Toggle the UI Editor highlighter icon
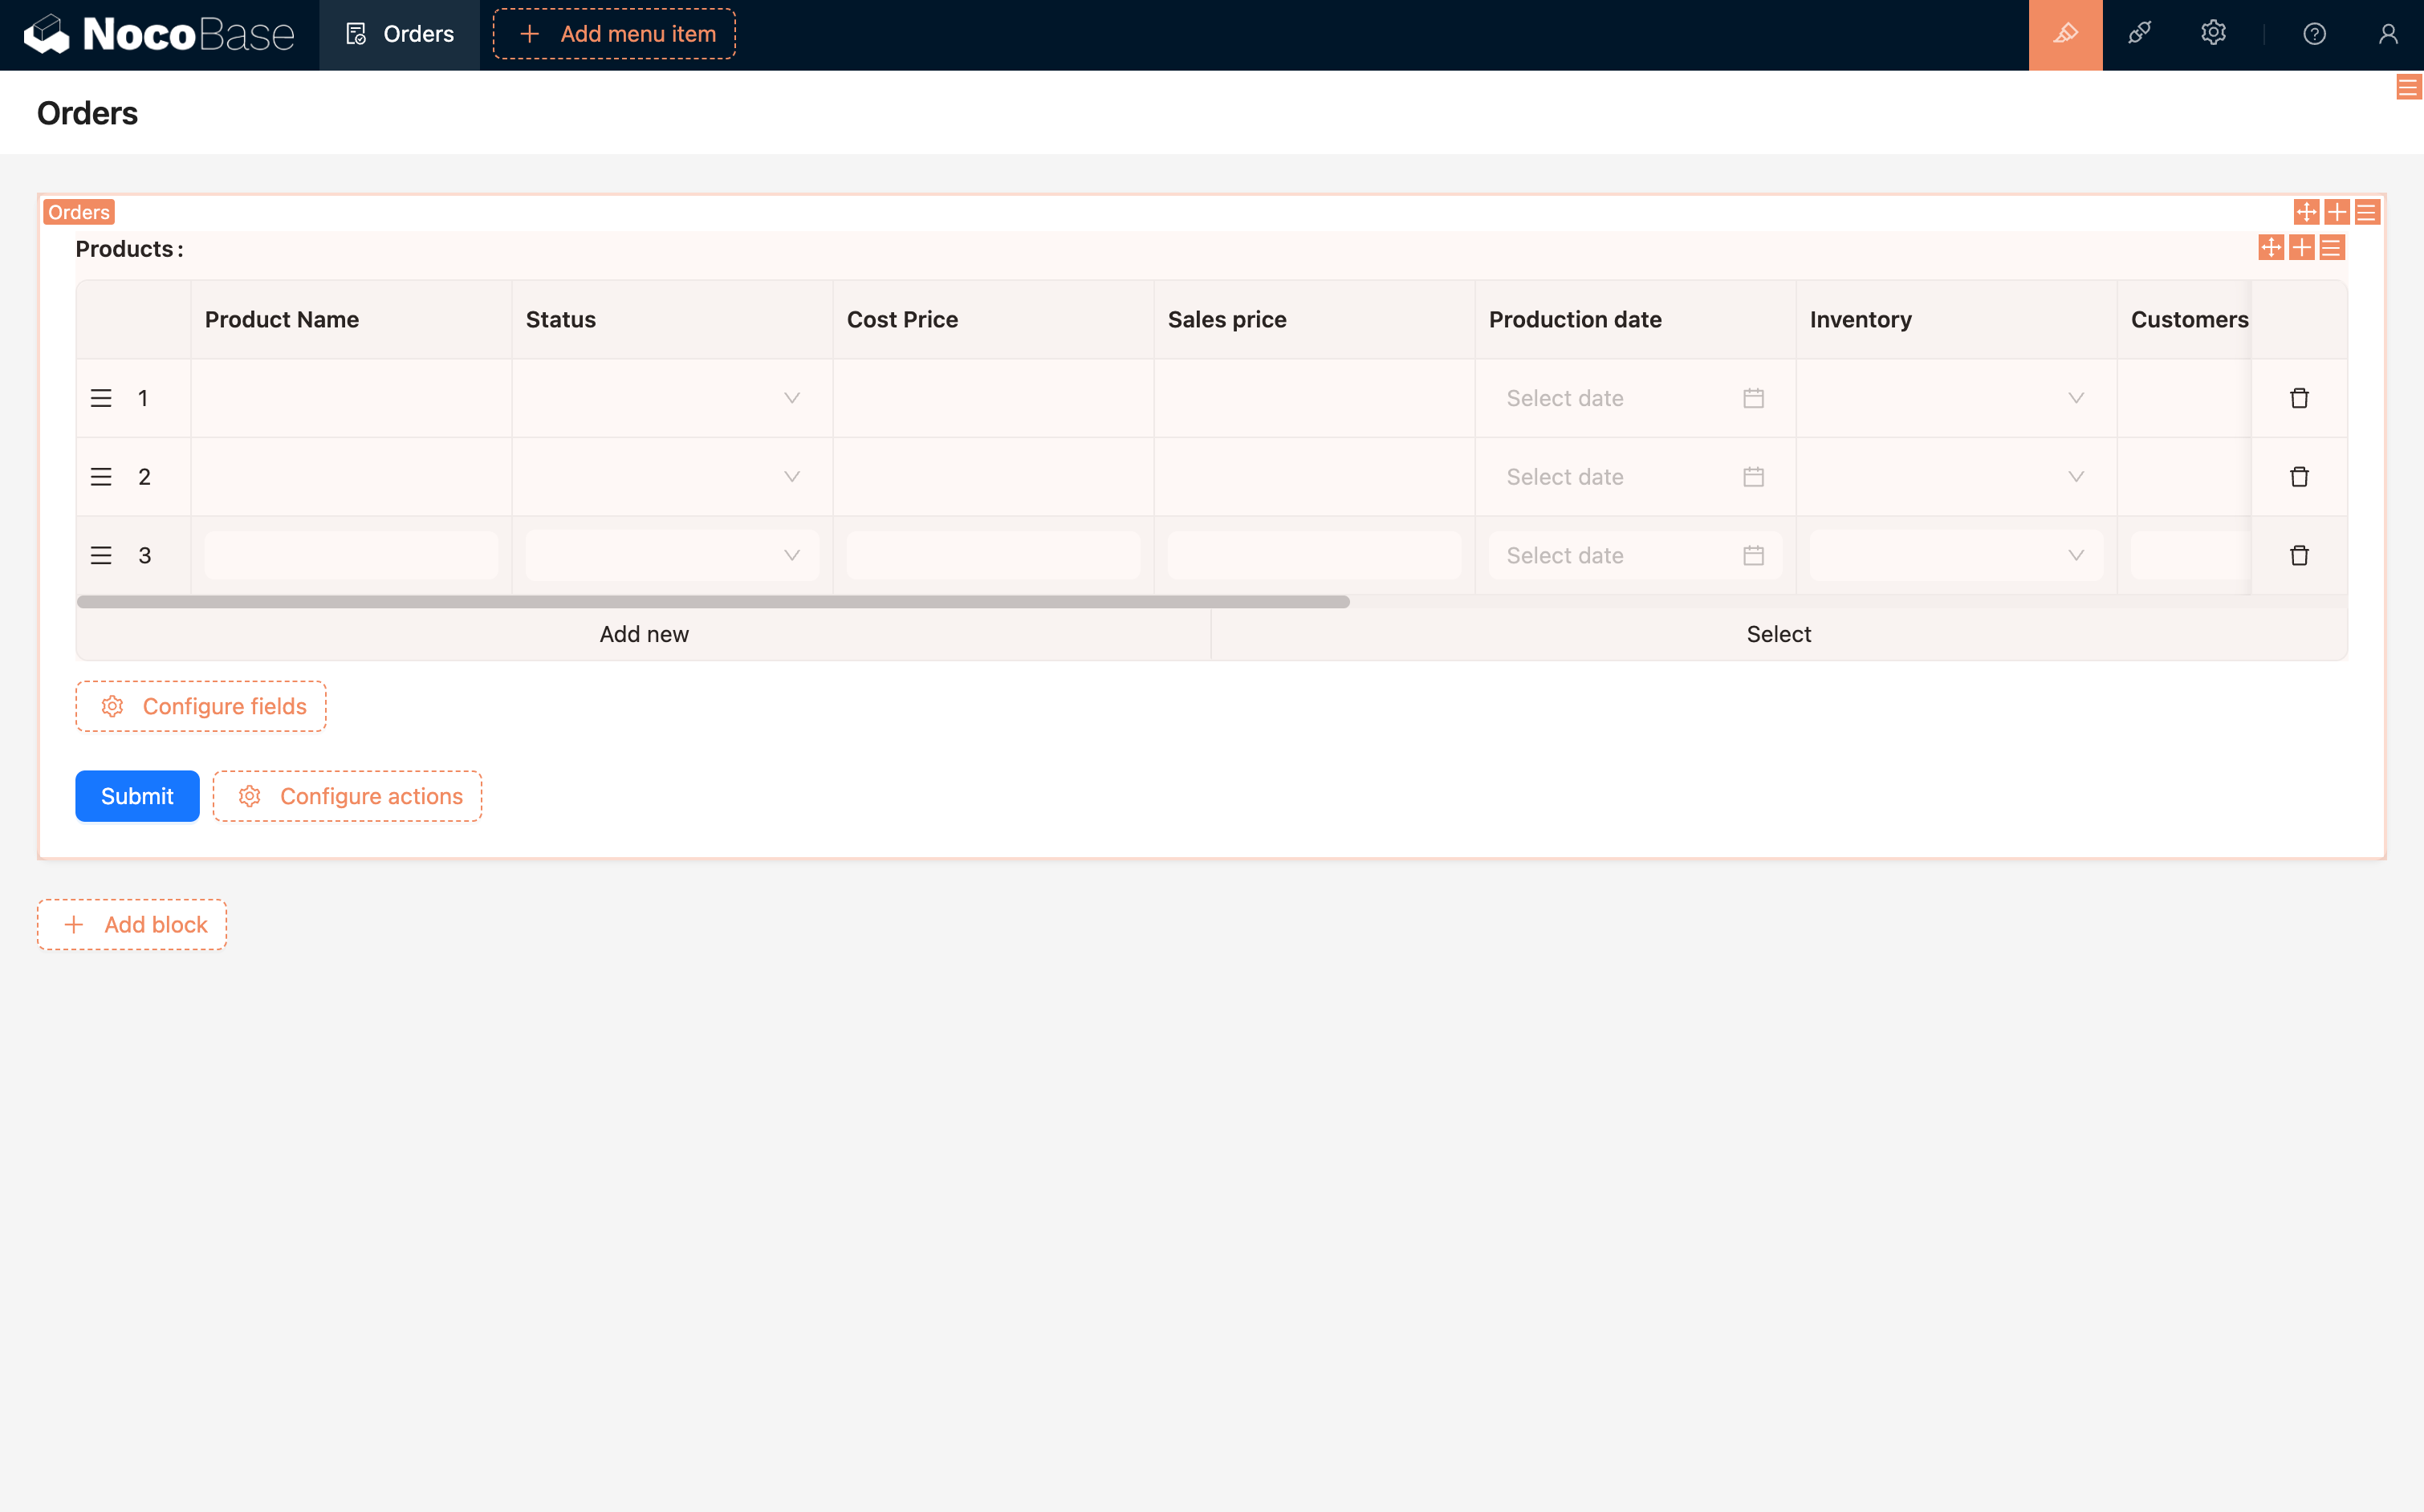The width and height of the screenshot is (2424, 1512). click(2065, 34)
